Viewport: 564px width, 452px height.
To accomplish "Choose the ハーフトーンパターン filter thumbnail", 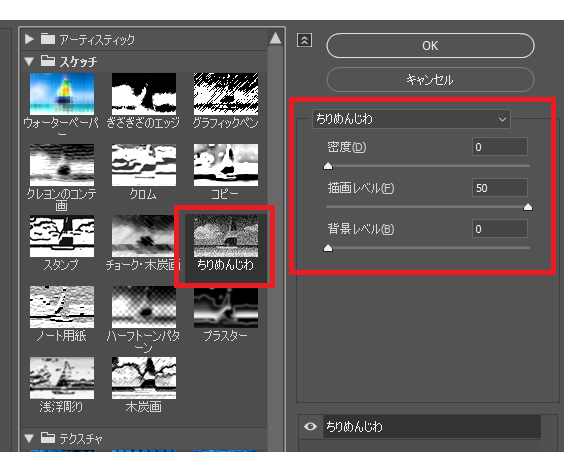I will point(144,307).
